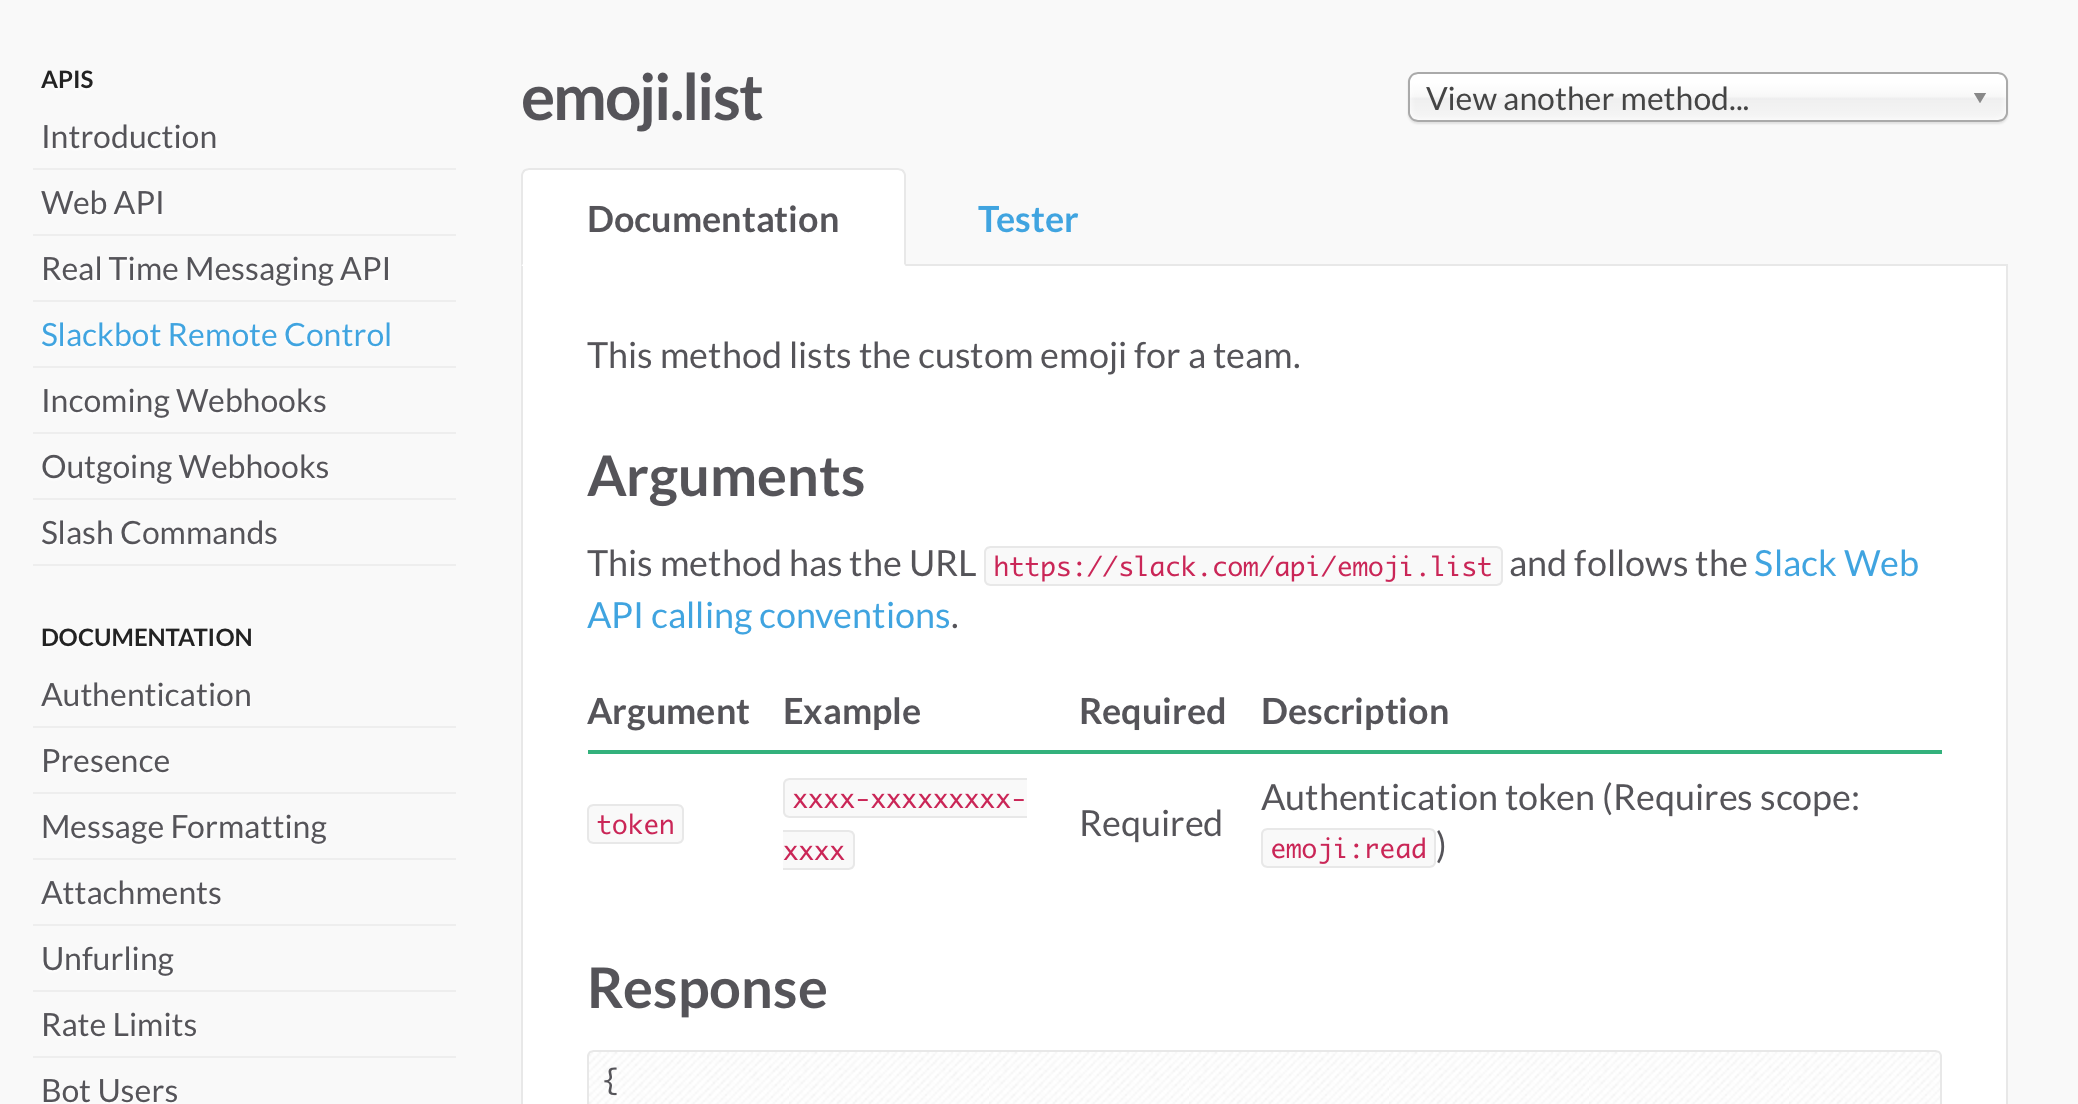
Task: Click the Description column header
Action: [x=1355, y=711]
